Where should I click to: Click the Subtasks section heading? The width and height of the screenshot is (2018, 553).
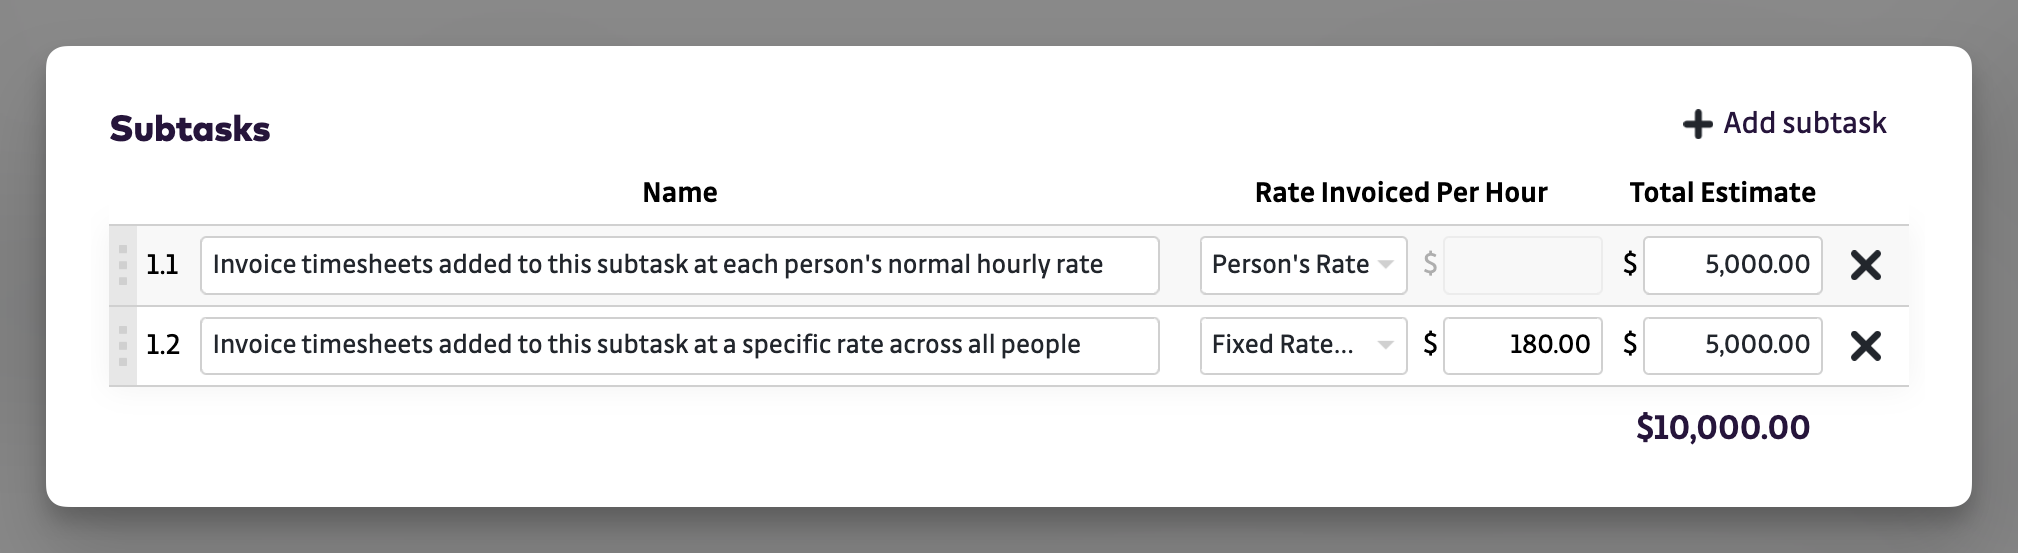[x=190, y=129]
